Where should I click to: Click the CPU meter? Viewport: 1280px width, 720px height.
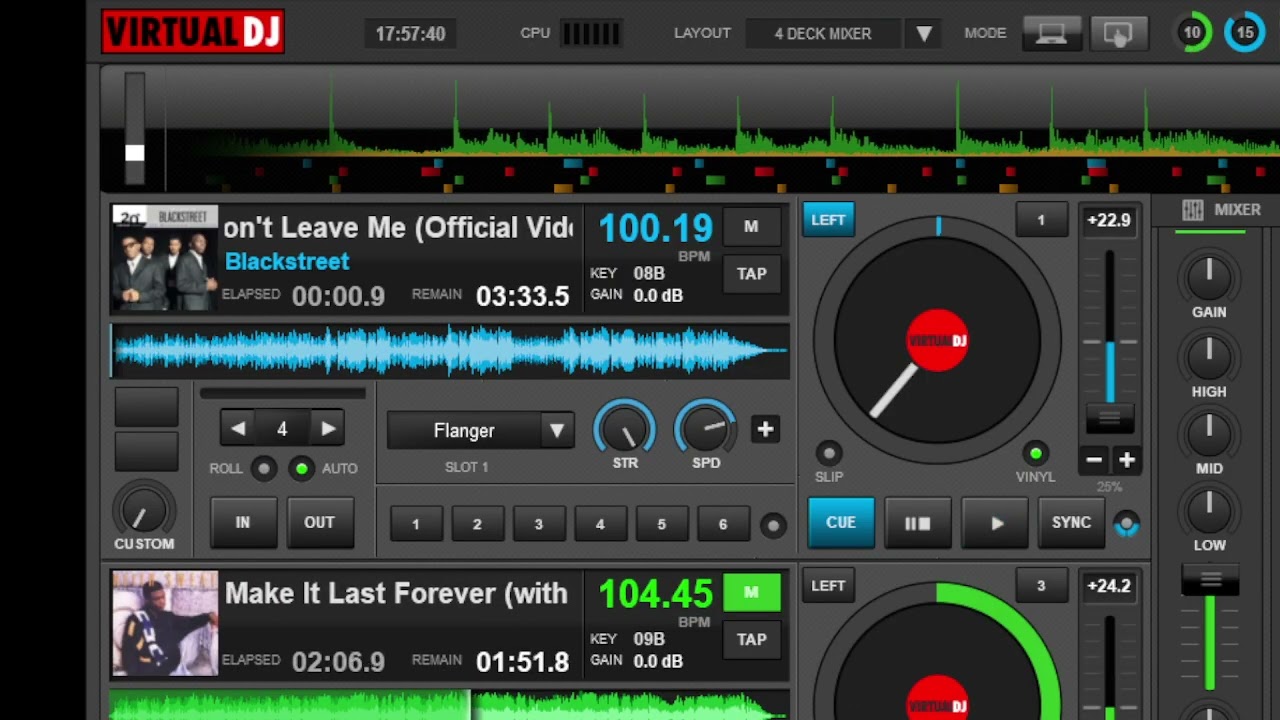click(591, 33)
